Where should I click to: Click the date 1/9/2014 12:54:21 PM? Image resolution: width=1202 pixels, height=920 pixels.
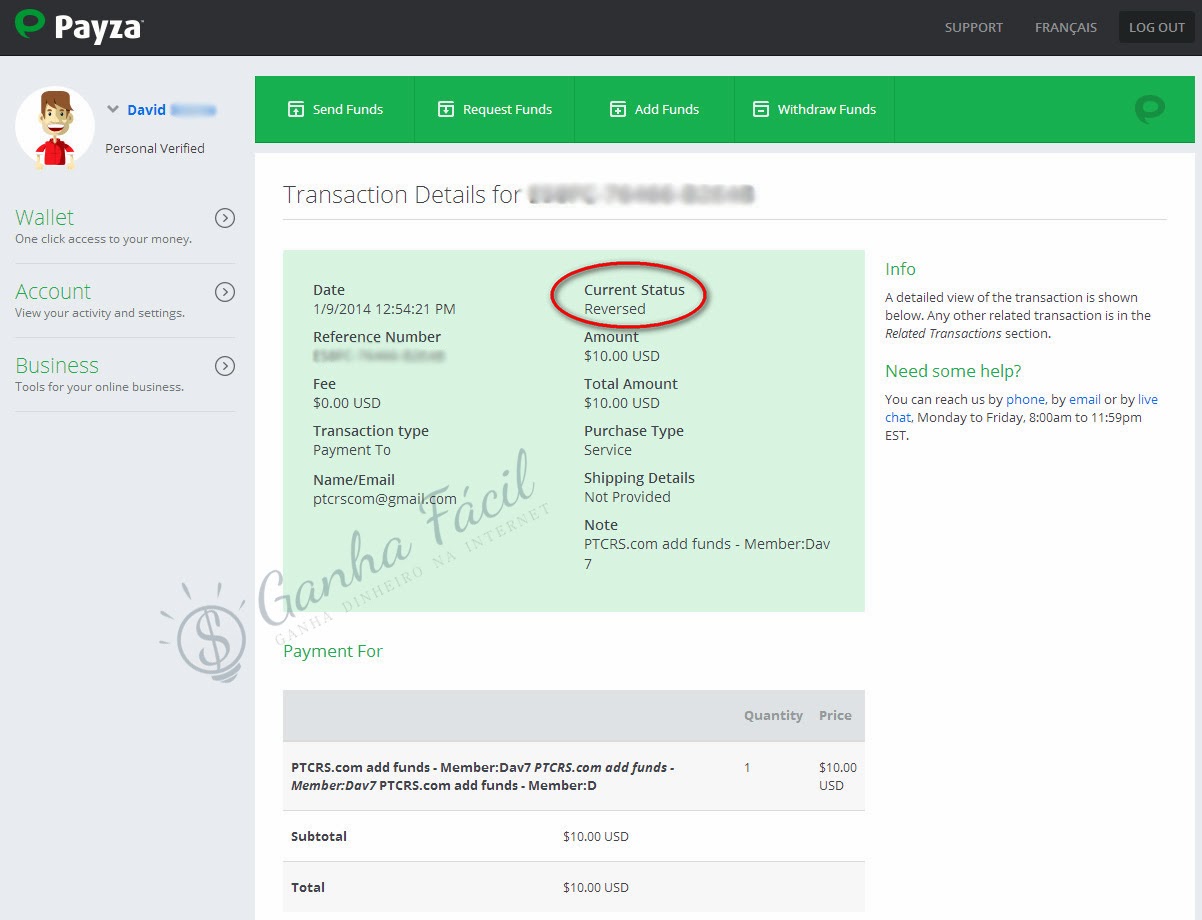pos(384,309)
